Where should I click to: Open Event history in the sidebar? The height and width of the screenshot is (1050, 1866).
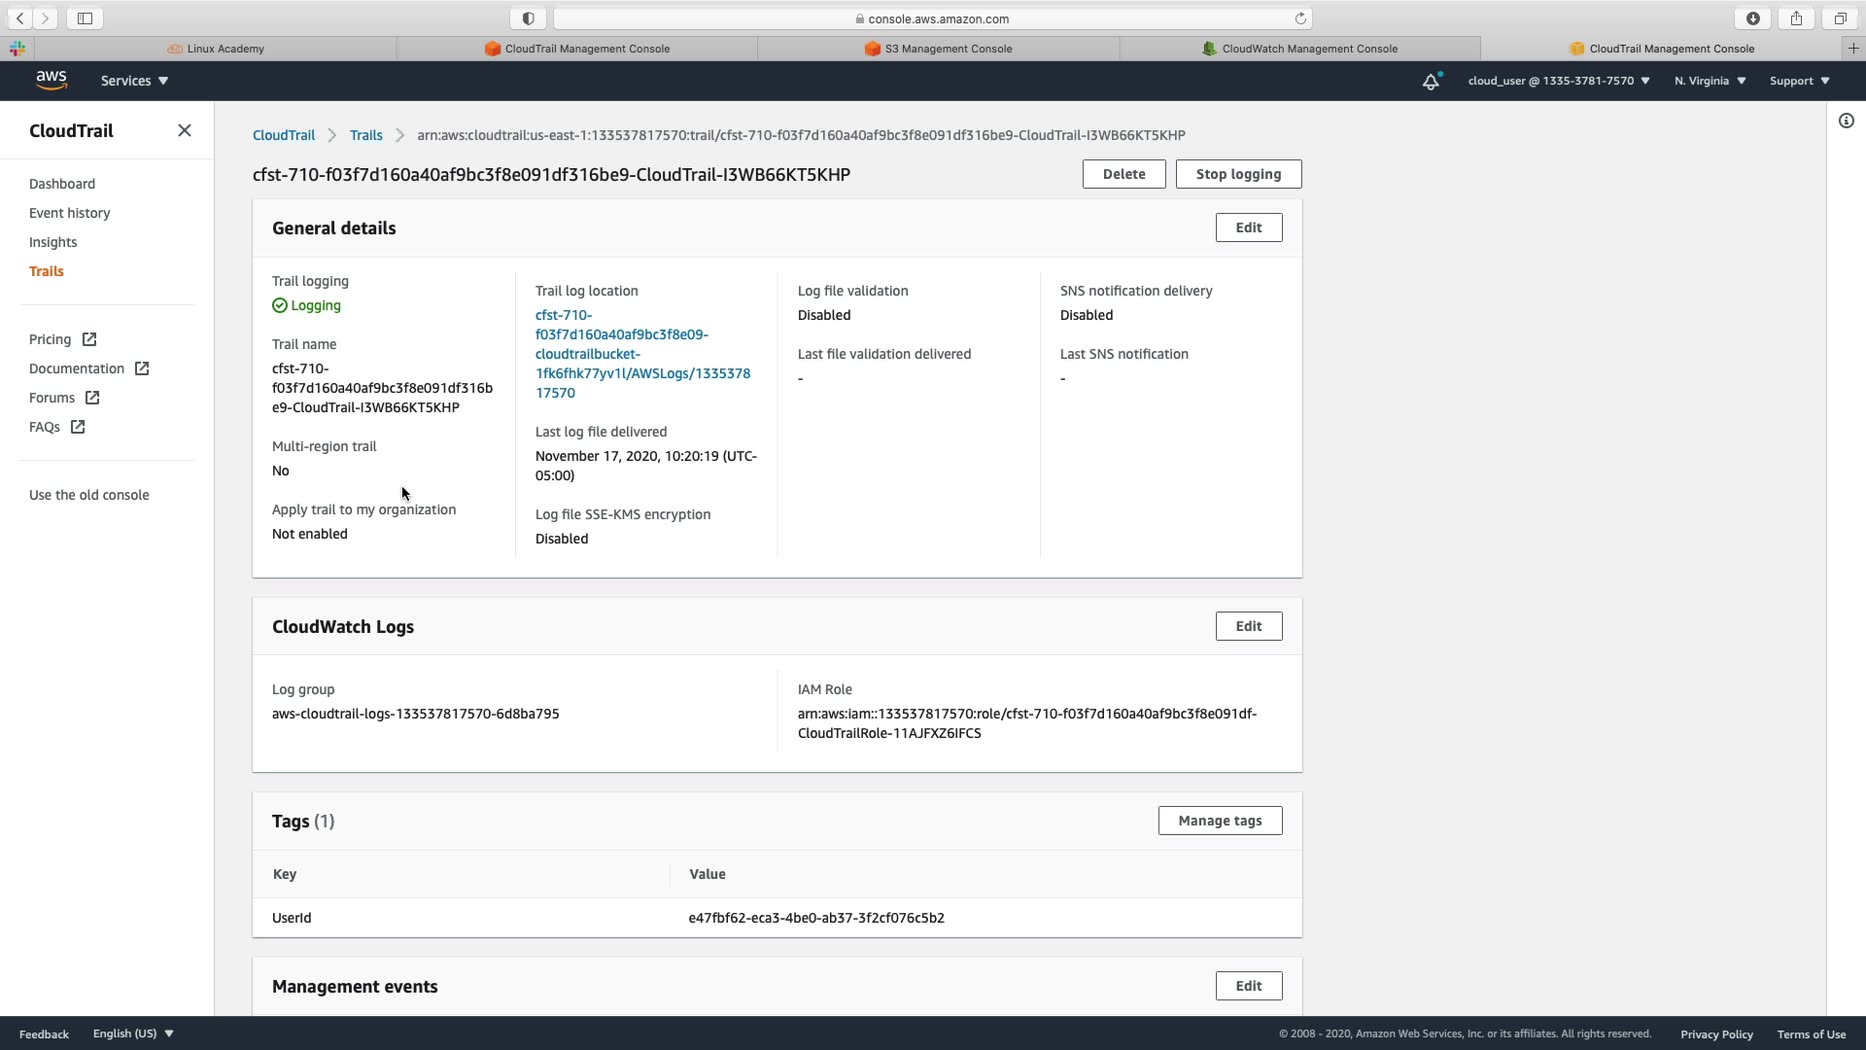coord(69,213)
